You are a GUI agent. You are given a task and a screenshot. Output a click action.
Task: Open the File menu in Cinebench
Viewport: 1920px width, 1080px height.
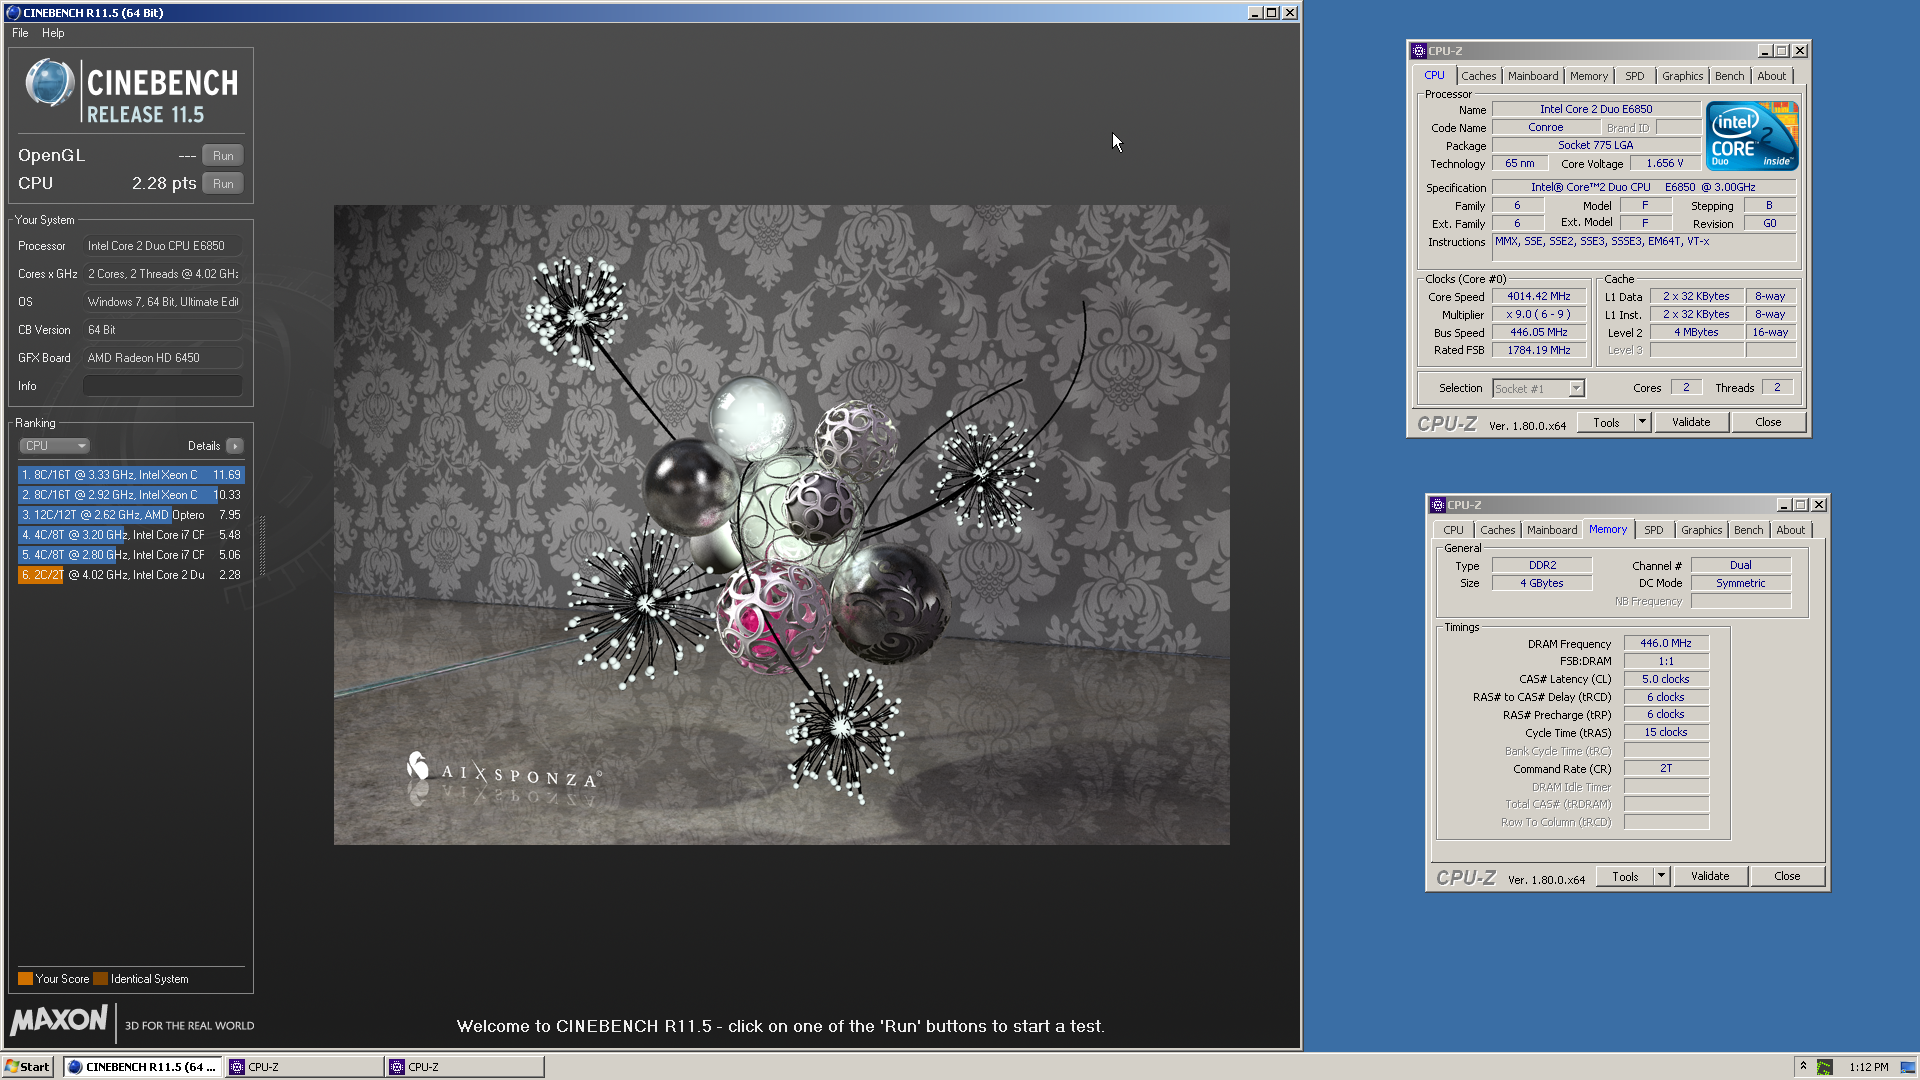coord(20,33)
